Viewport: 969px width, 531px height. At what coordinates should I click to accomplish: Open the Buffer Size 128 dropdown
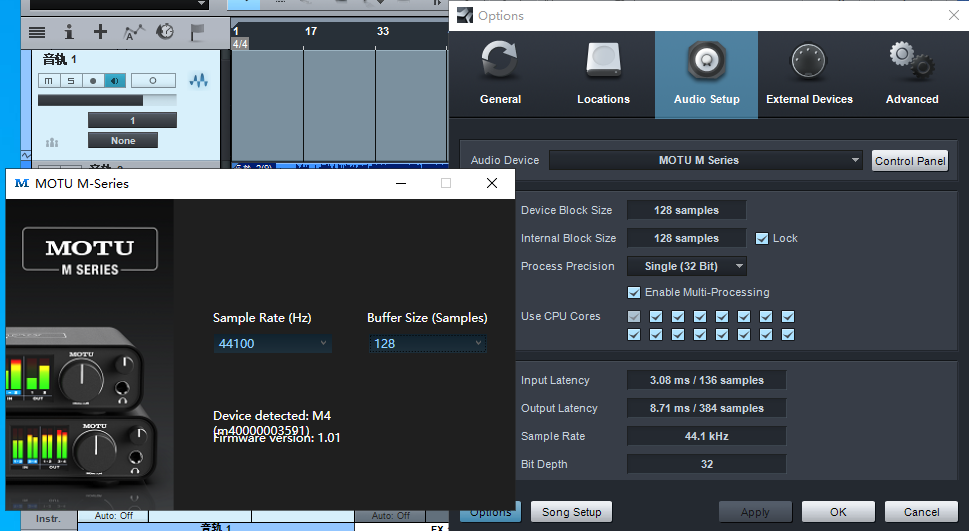click(428, 344)
